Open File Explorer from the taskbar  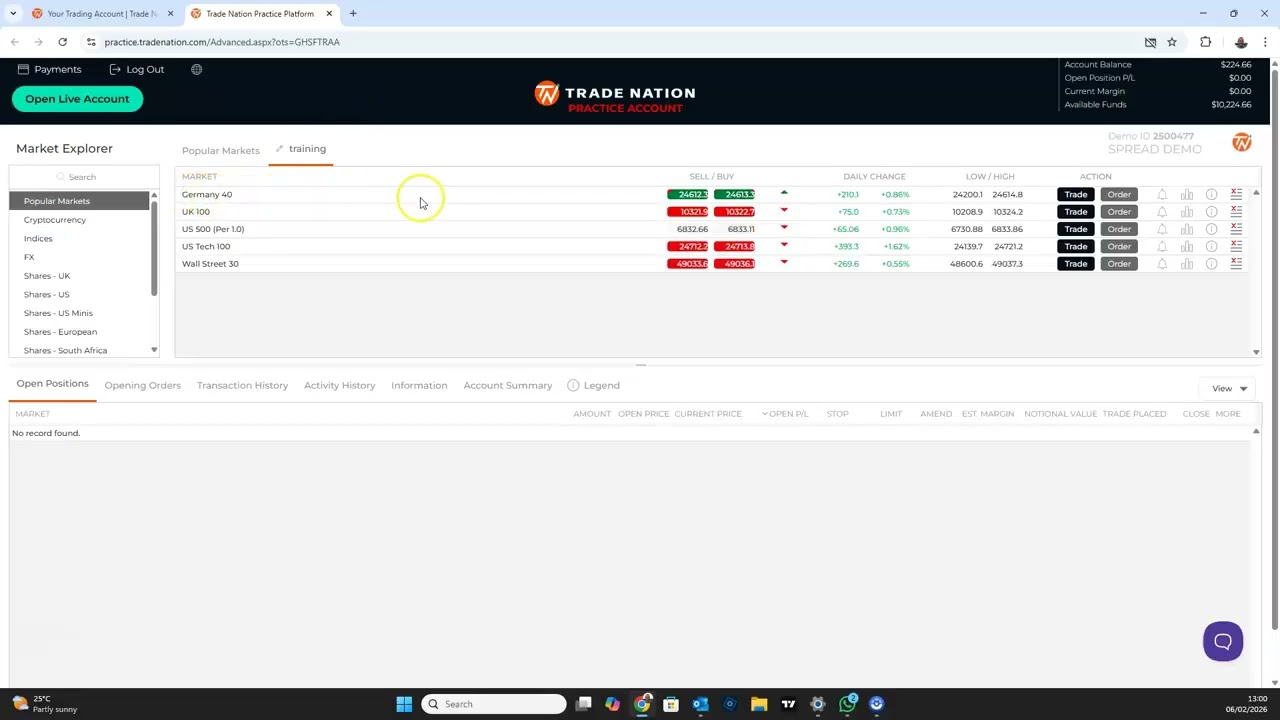759,704
